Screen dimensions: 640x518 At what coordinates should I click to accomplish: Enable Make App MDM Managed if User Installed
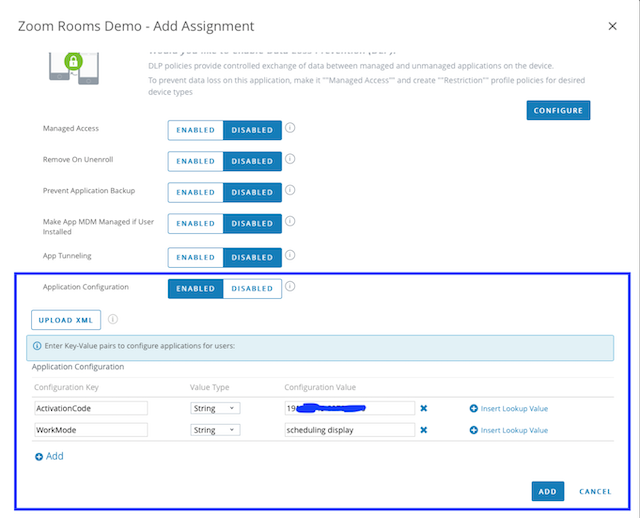click(x=196, y=223)
